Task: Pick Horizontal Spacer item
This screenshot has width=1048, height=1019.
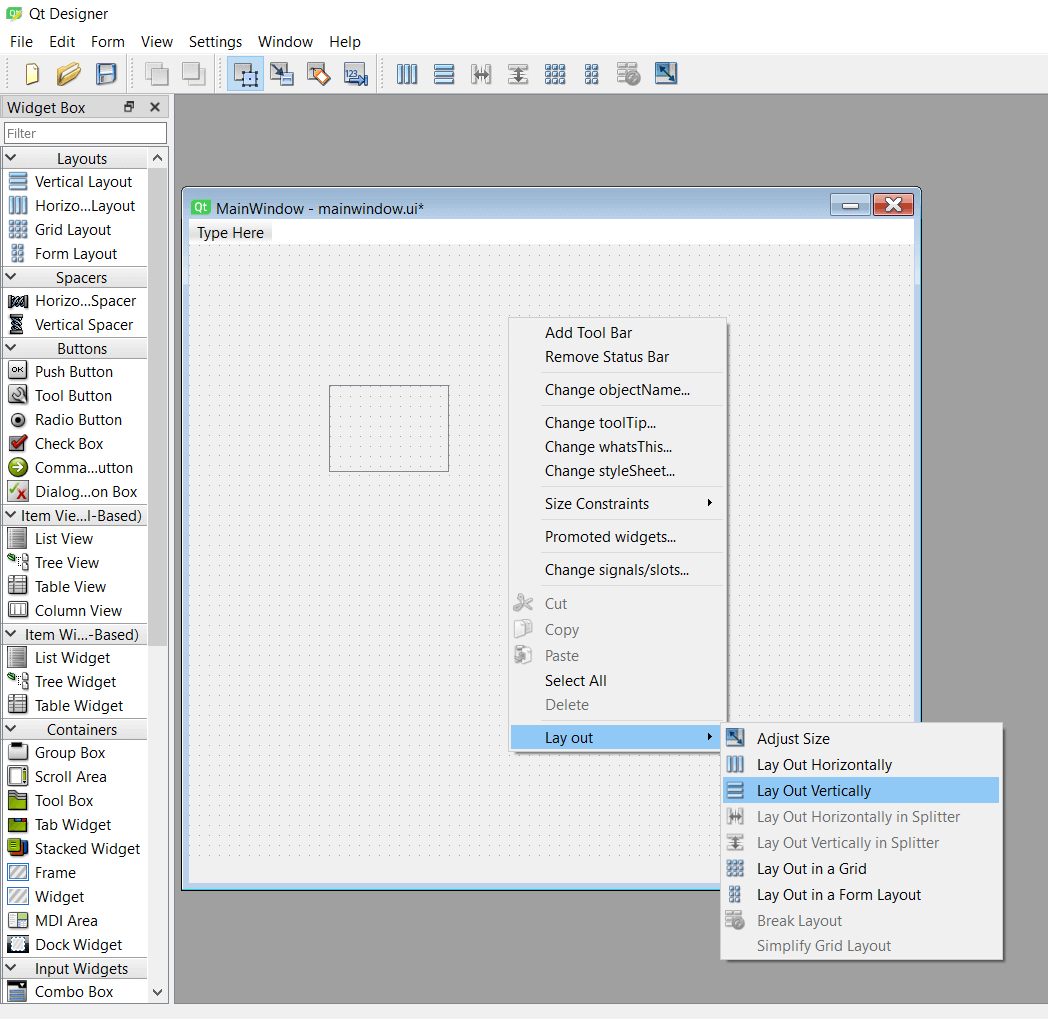Action: [75, 301]
